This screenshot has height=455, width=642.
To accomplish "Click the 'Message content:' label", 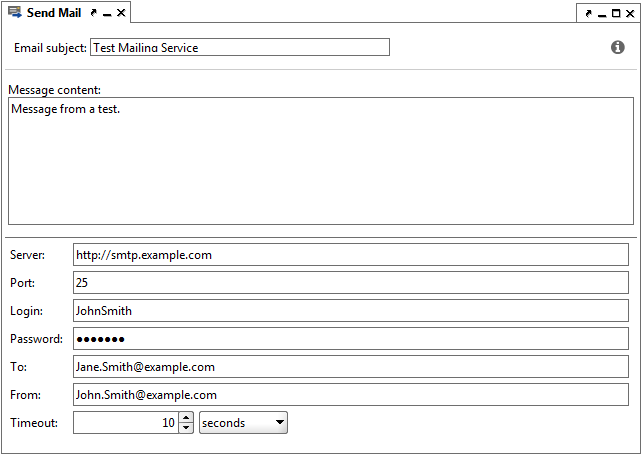I will coord(54,90).
